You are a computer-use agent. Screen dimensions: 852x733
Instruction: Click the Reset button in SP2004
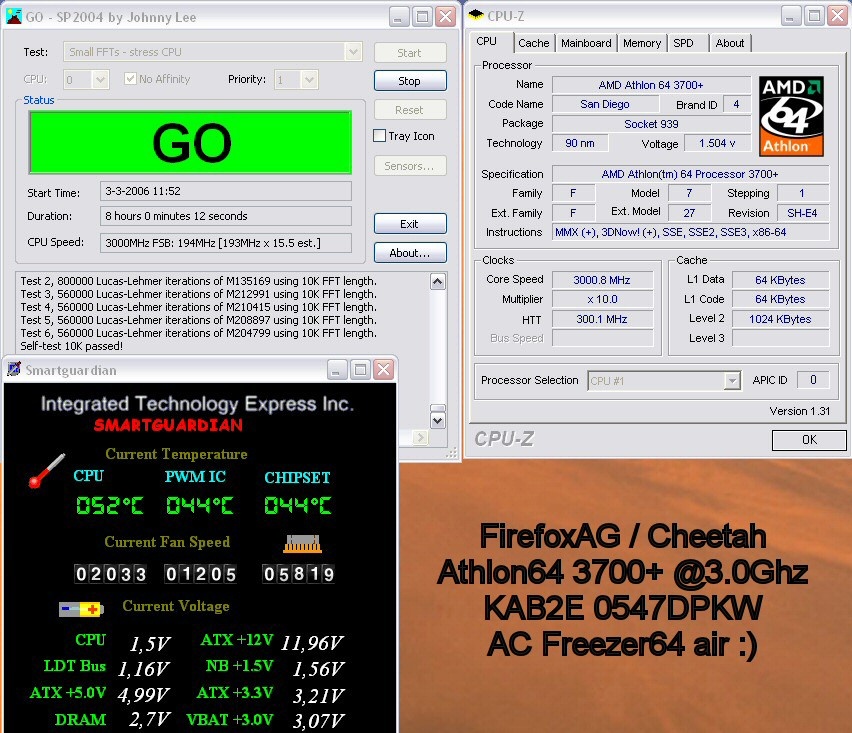(x=410, y=110)
